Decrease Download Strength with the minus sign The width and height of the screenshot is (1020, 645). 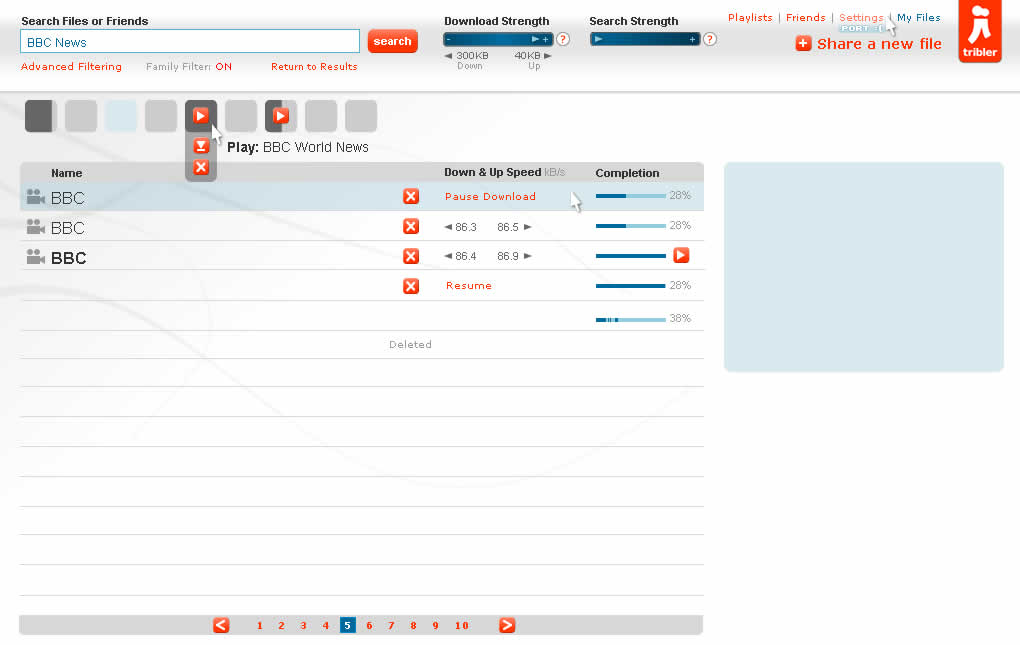point(448,40)
